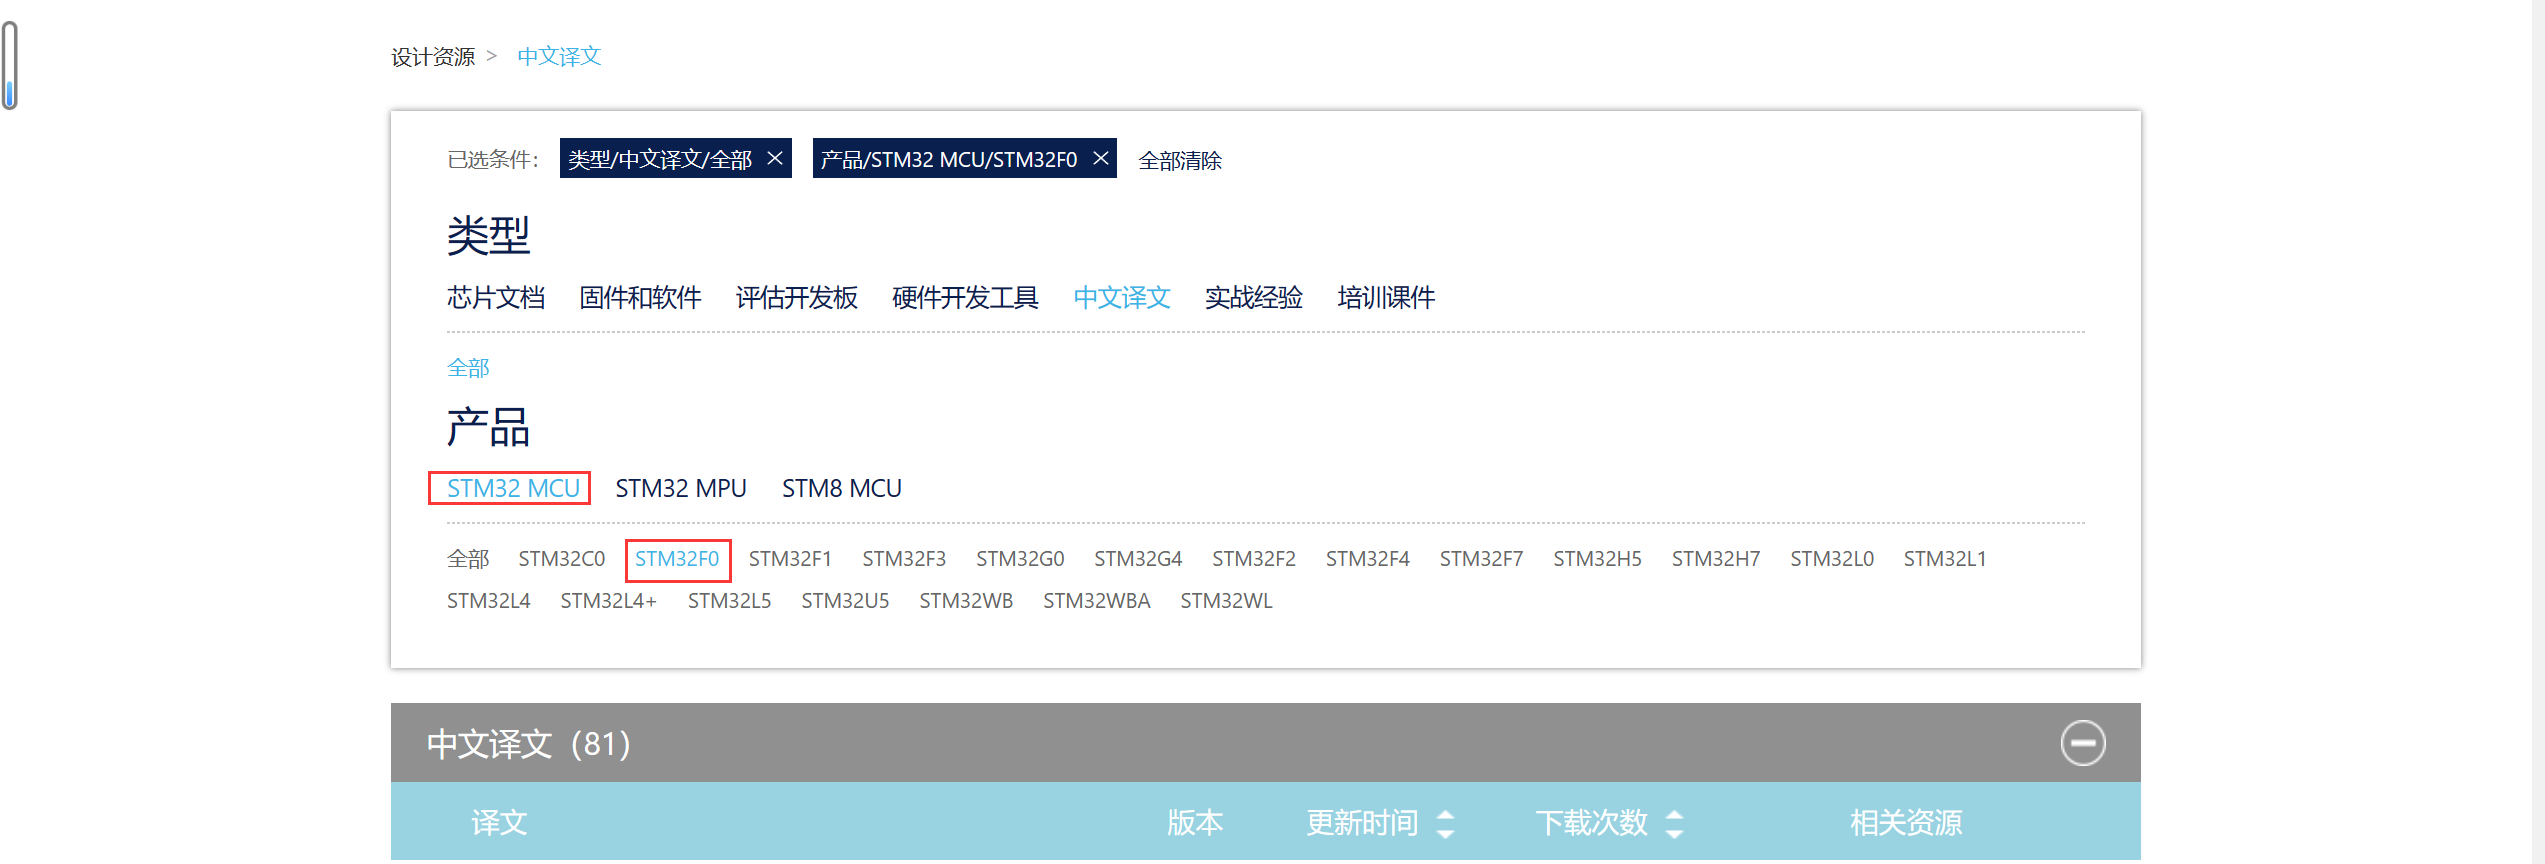Remove the 类型/中文译文/全部 filter tag

(x=775, y=159)
